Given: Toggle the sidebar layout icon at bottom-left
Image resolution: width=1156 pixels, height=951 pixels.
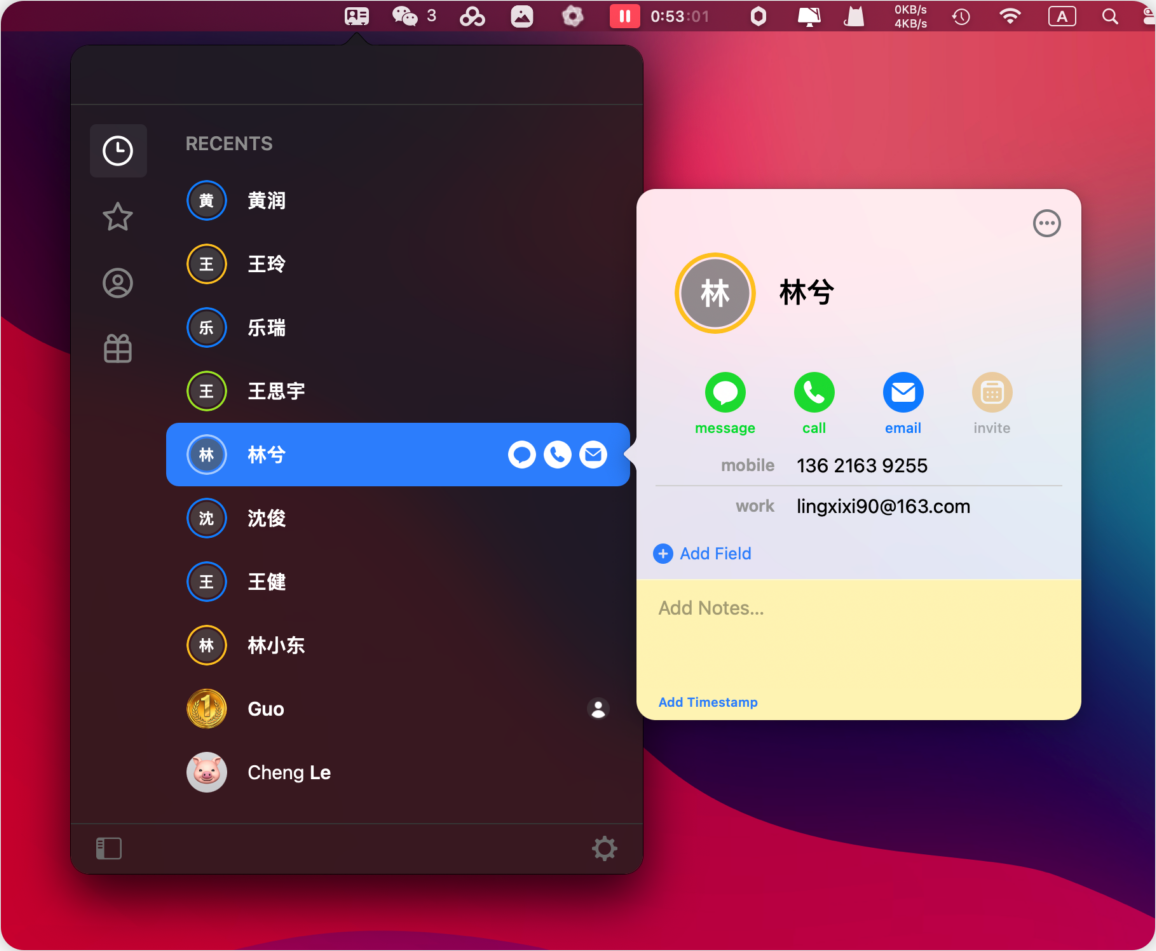Looking at the screenshot, I should tap(109, 849).
